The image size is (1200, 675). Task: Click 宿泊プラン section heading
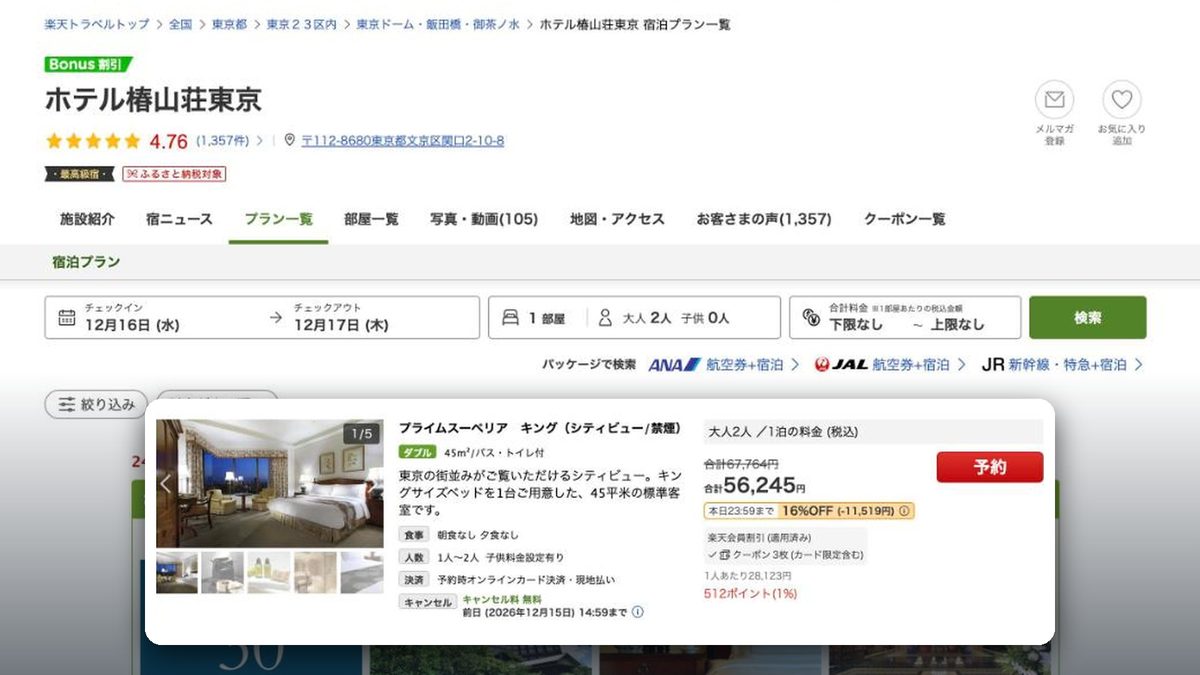[86, 262]
